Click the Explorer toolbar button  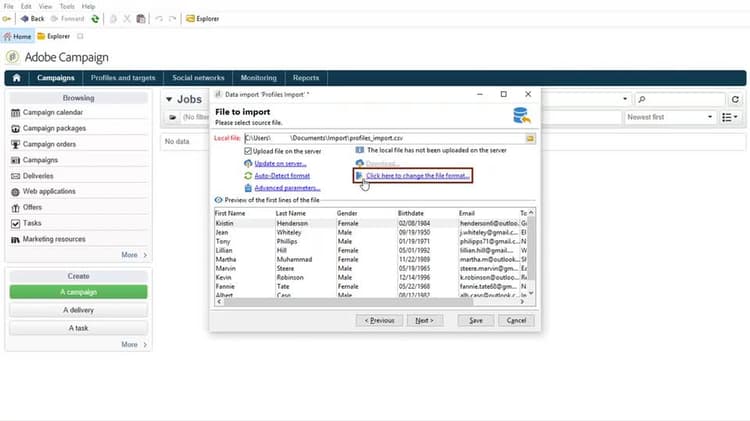coord(202,19)
